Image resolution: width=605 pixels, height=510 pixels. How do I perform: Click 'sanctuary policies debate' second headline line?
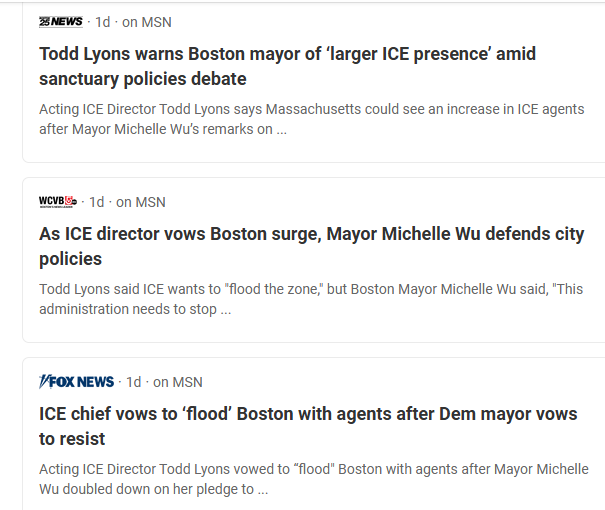(142, 79)
